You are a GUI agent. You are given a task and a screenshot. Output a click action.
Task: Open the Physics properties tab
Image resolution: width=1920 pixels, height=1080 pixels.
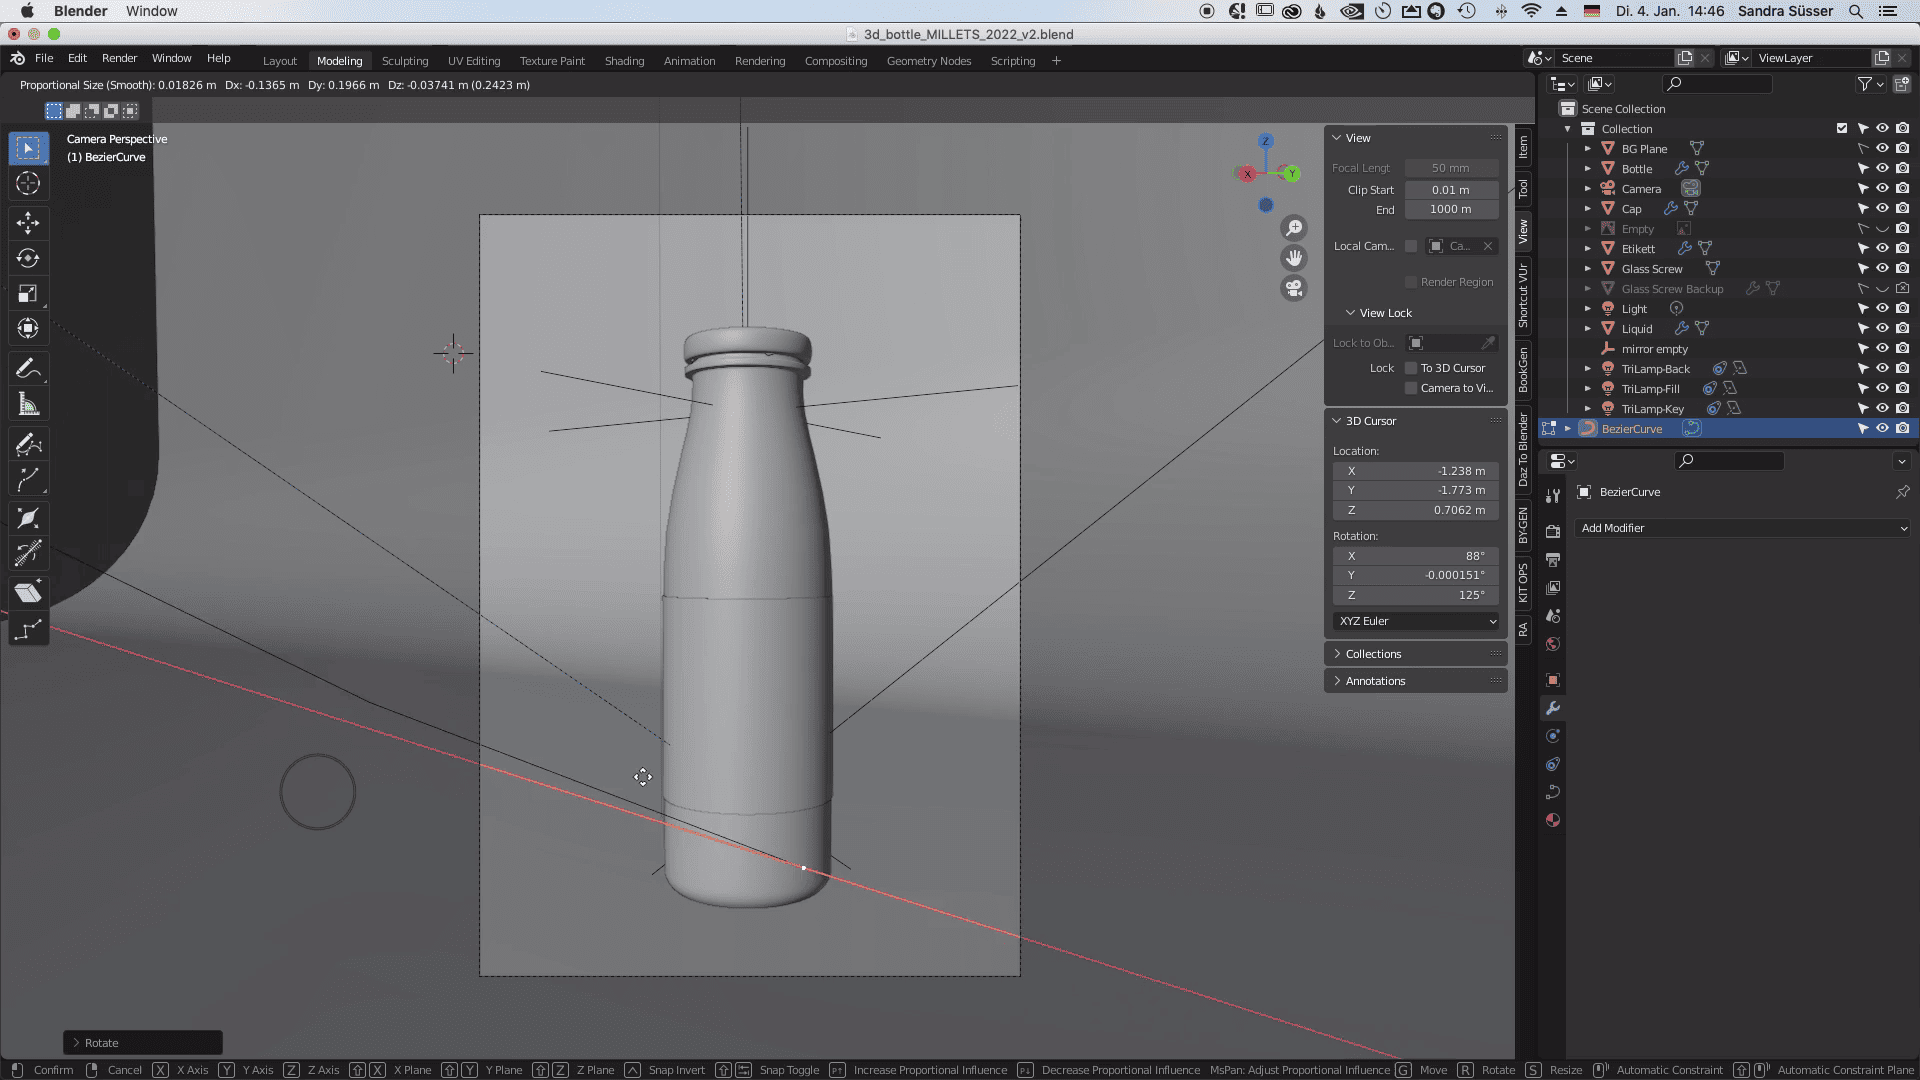(1553, 736)
